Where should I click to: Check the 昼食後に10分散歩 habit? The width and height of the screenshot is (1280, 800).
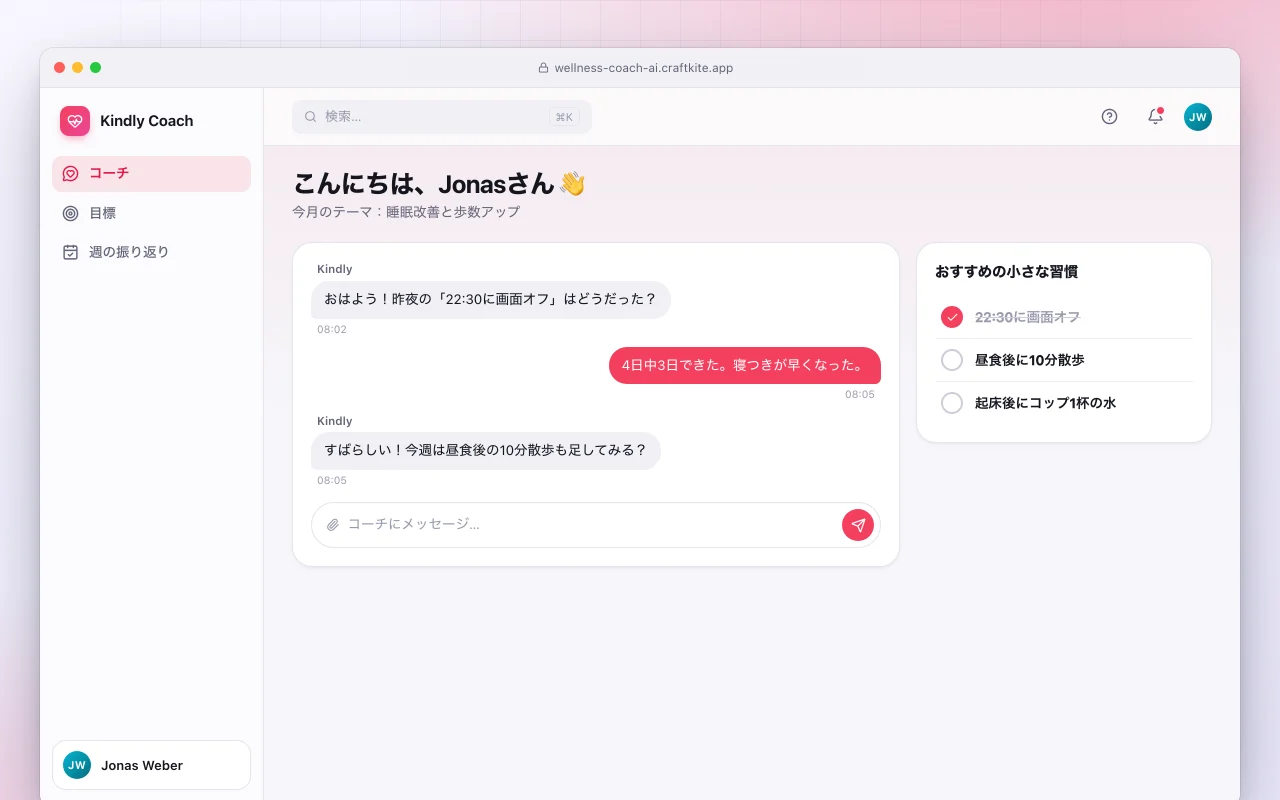coord(952,360)
